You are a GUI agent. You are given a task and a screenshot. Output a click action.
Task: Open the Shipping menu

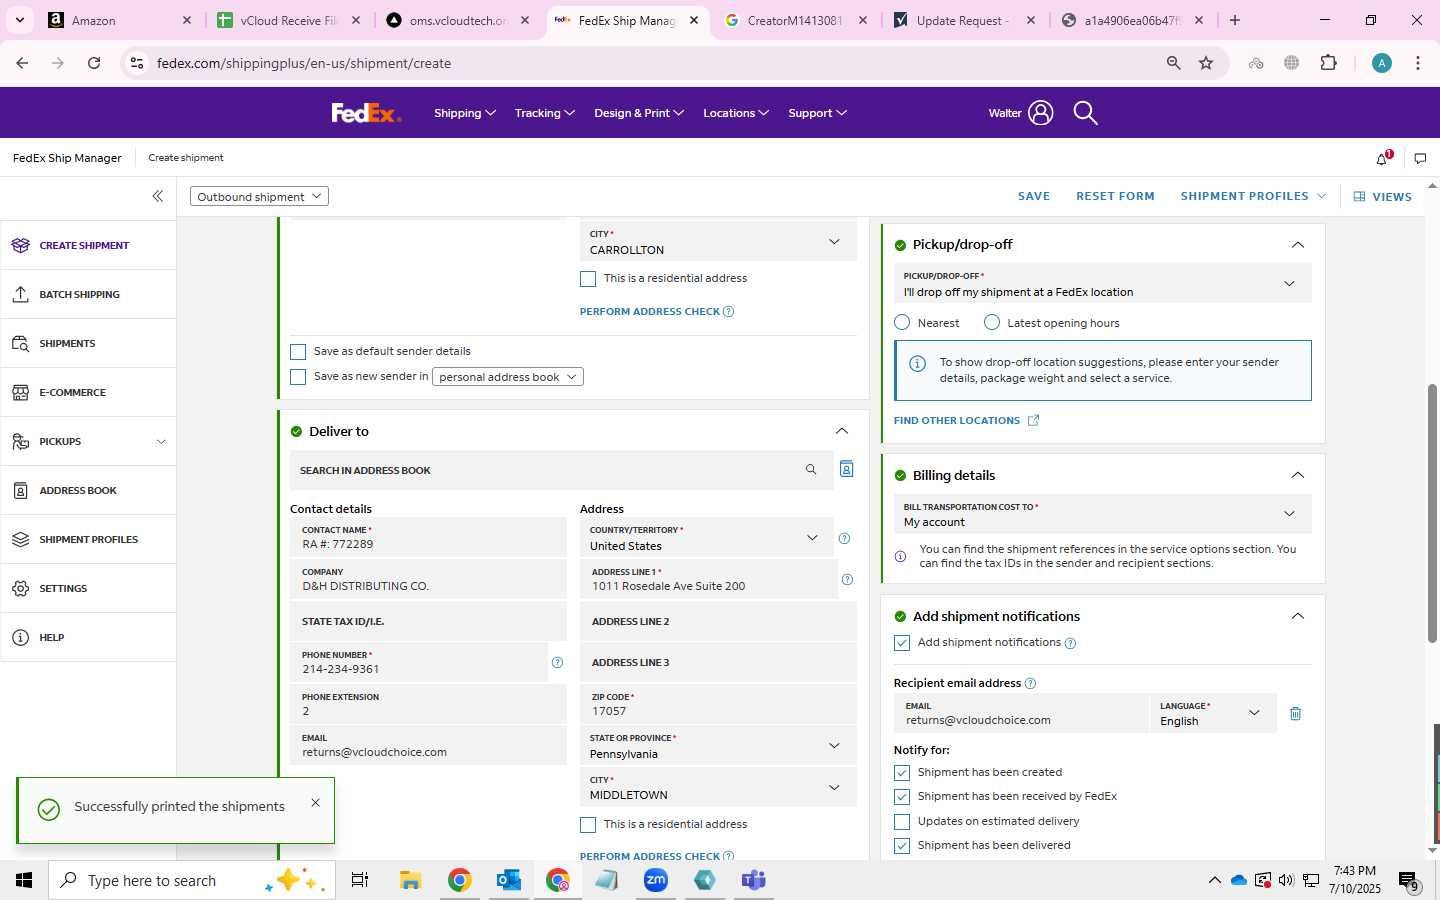tap(465, 113)
